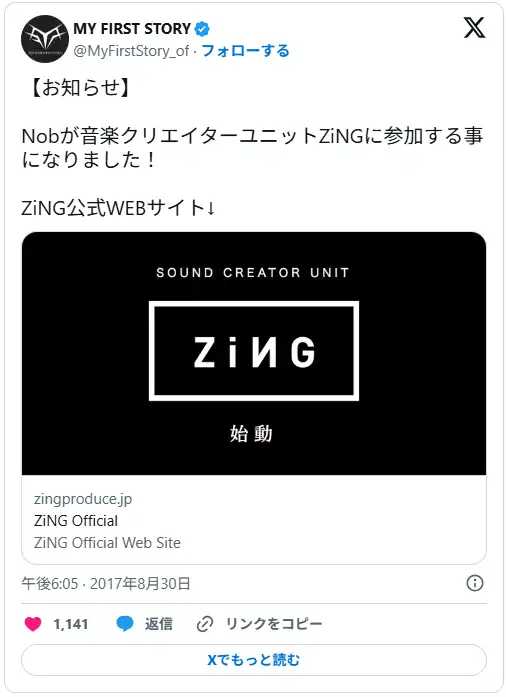Click the Xでもっと読む button
This screenshot has height=697, width=506.
click(x=253, y=660)
